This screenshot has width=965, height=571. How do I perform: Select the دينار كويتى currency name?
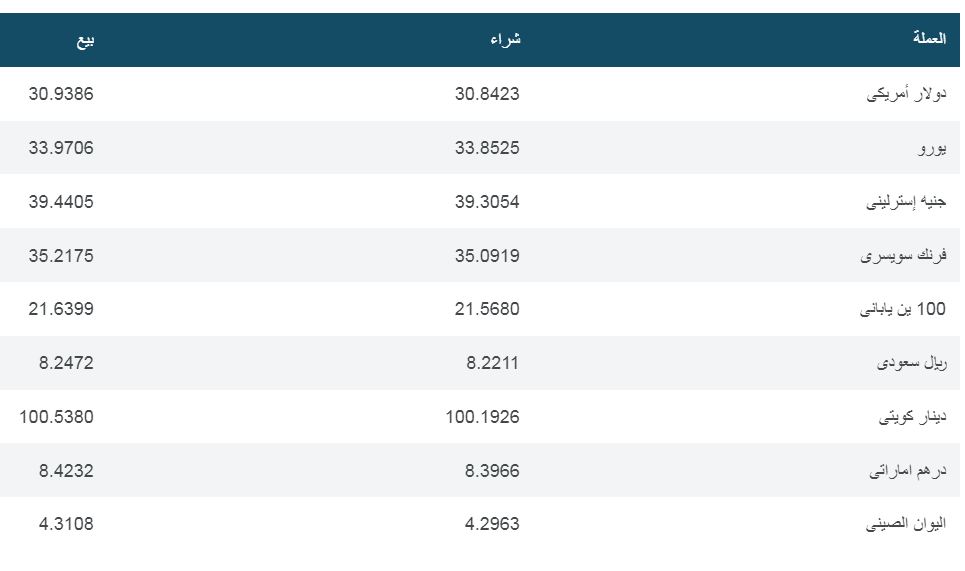click(912, 418)
